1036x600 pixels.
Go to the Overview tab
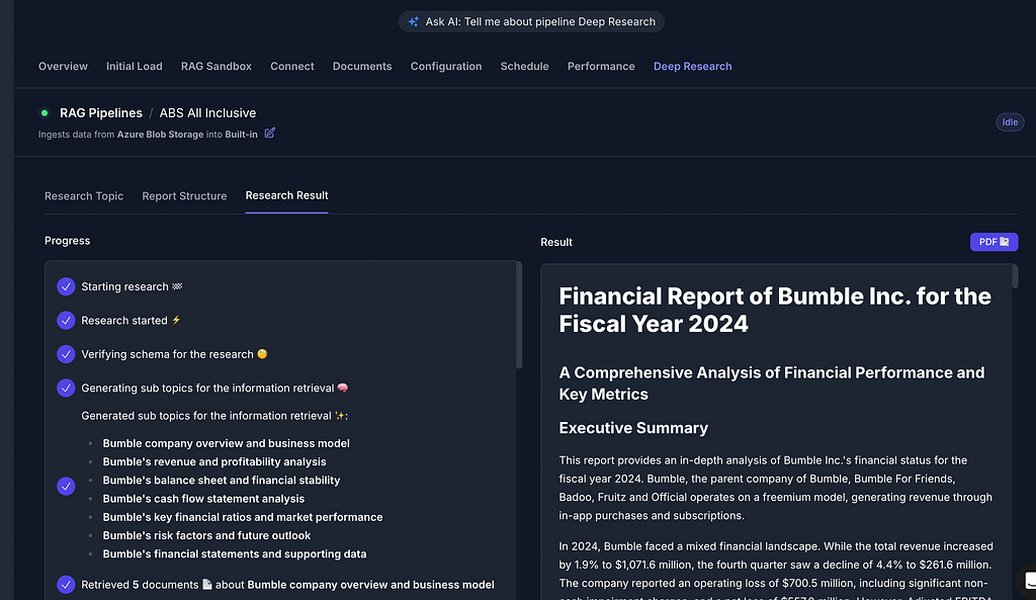pos(63,66)
